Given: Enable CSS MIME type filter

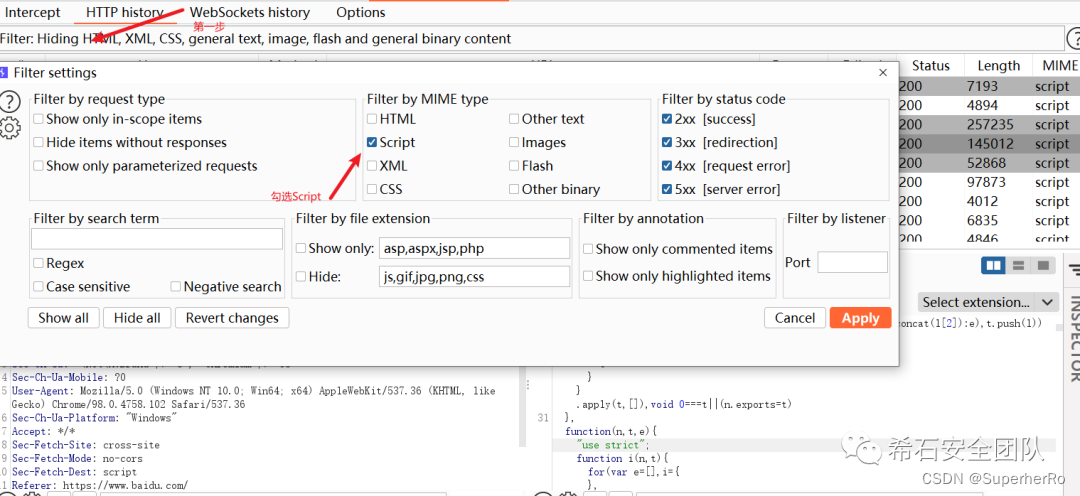Looking at the screenshot, I should tap(372, 189).
